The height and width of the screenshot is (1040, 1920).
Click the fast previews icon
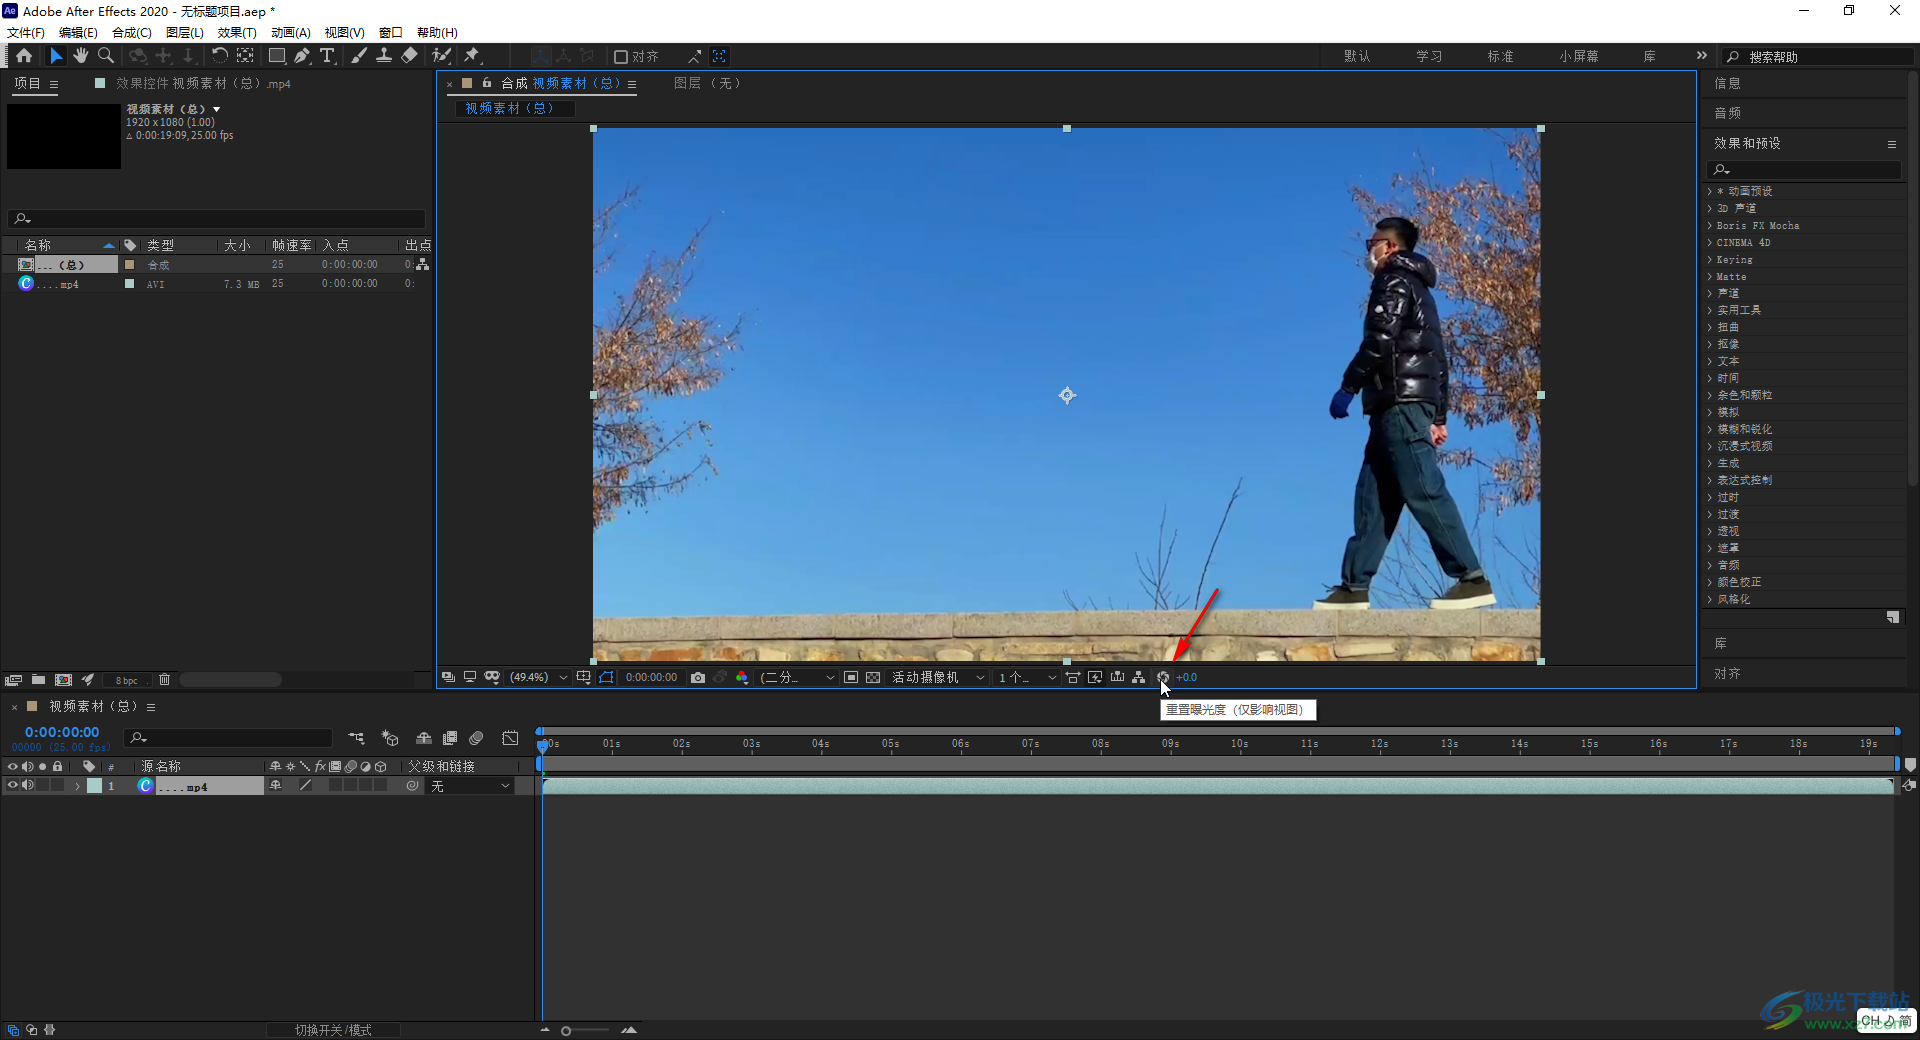(1095, 677)
